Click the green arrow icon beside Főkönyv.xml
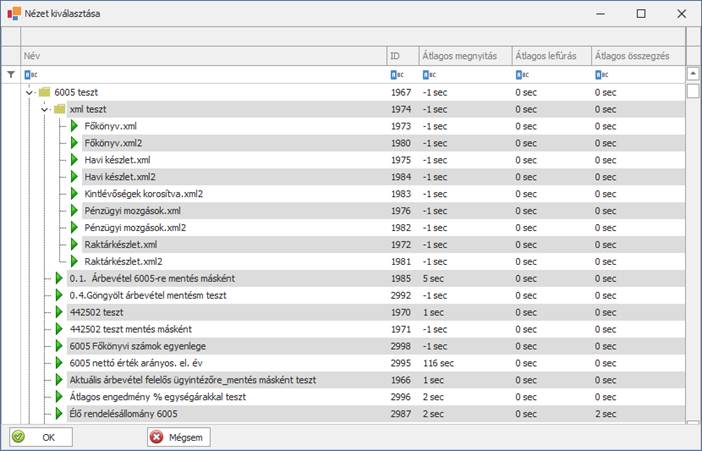702x451 pixels. pos(74,126)
